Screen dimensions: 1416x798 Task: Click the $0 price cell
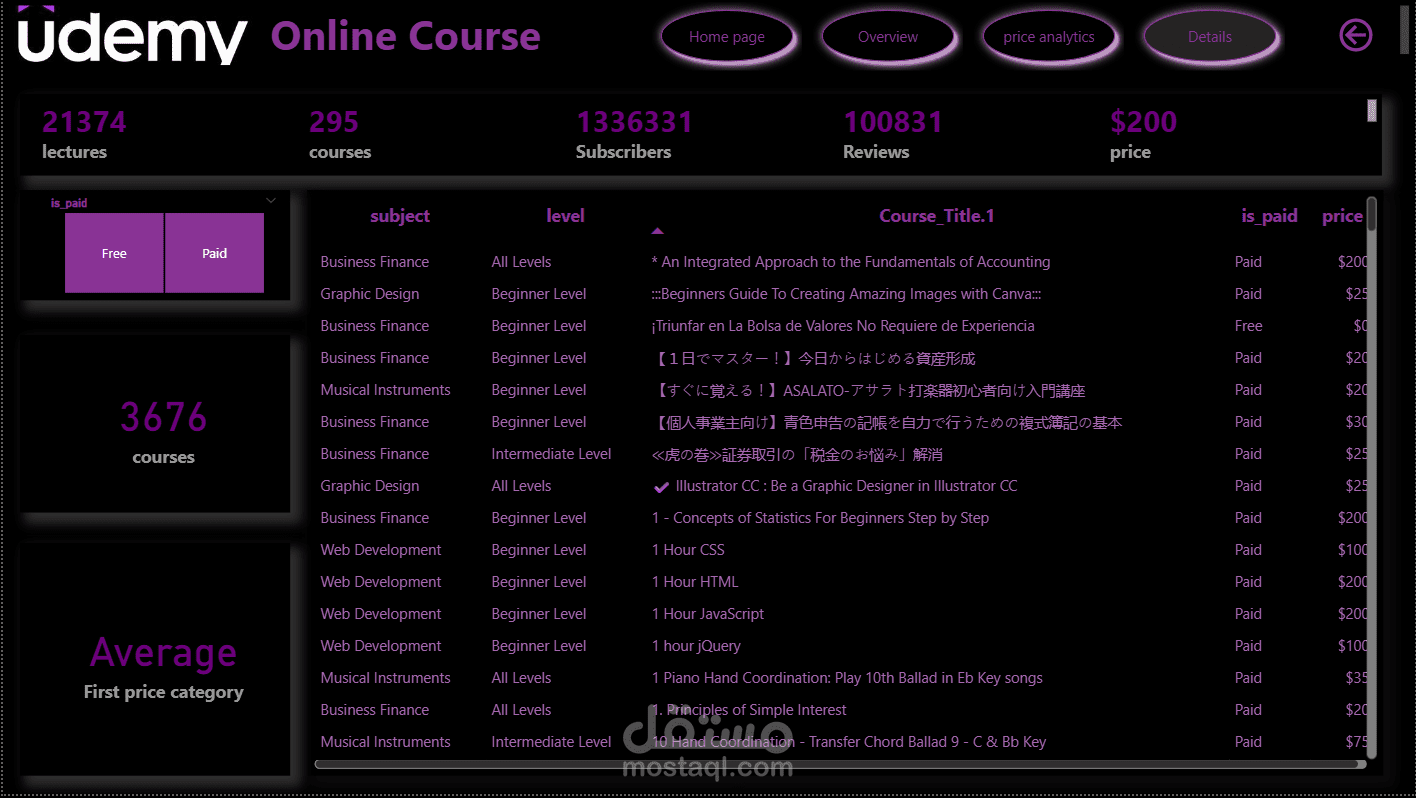[1360, 326]
